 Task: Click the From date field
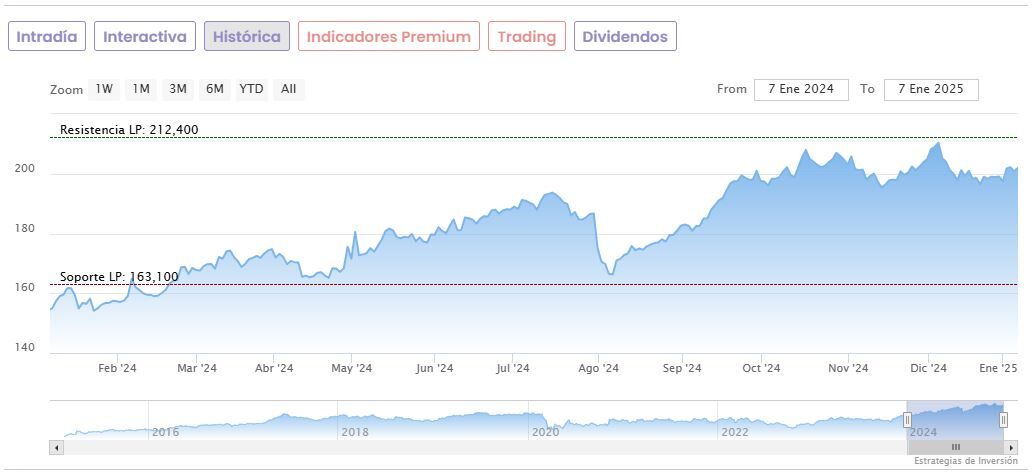(x=801, y=89)
